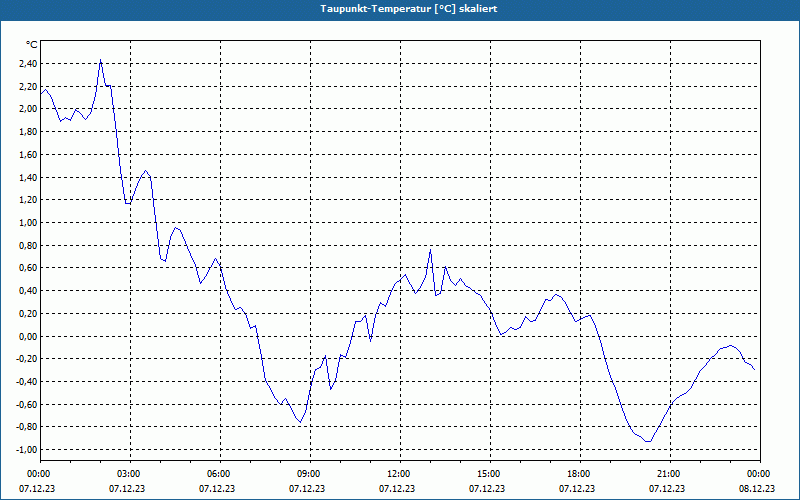Select the '07.12.23' date below '21:00'
The image size is (800, 500).
point(667,488)
